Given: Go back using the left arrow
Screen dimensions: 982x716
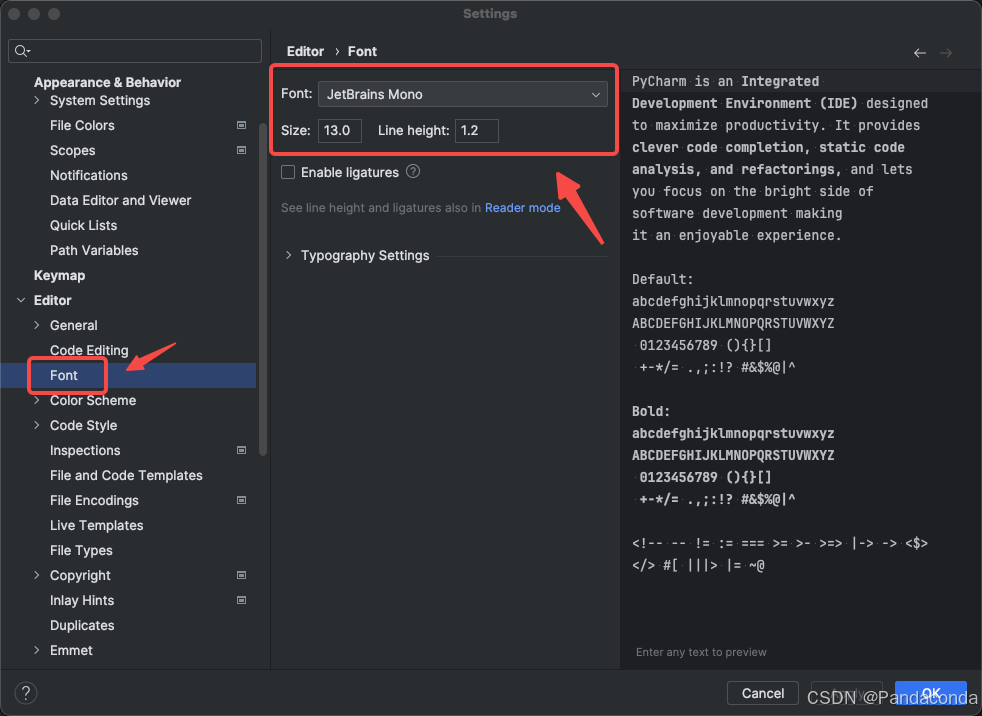Looking at the screenshot, I should click(x=919, y=53).
